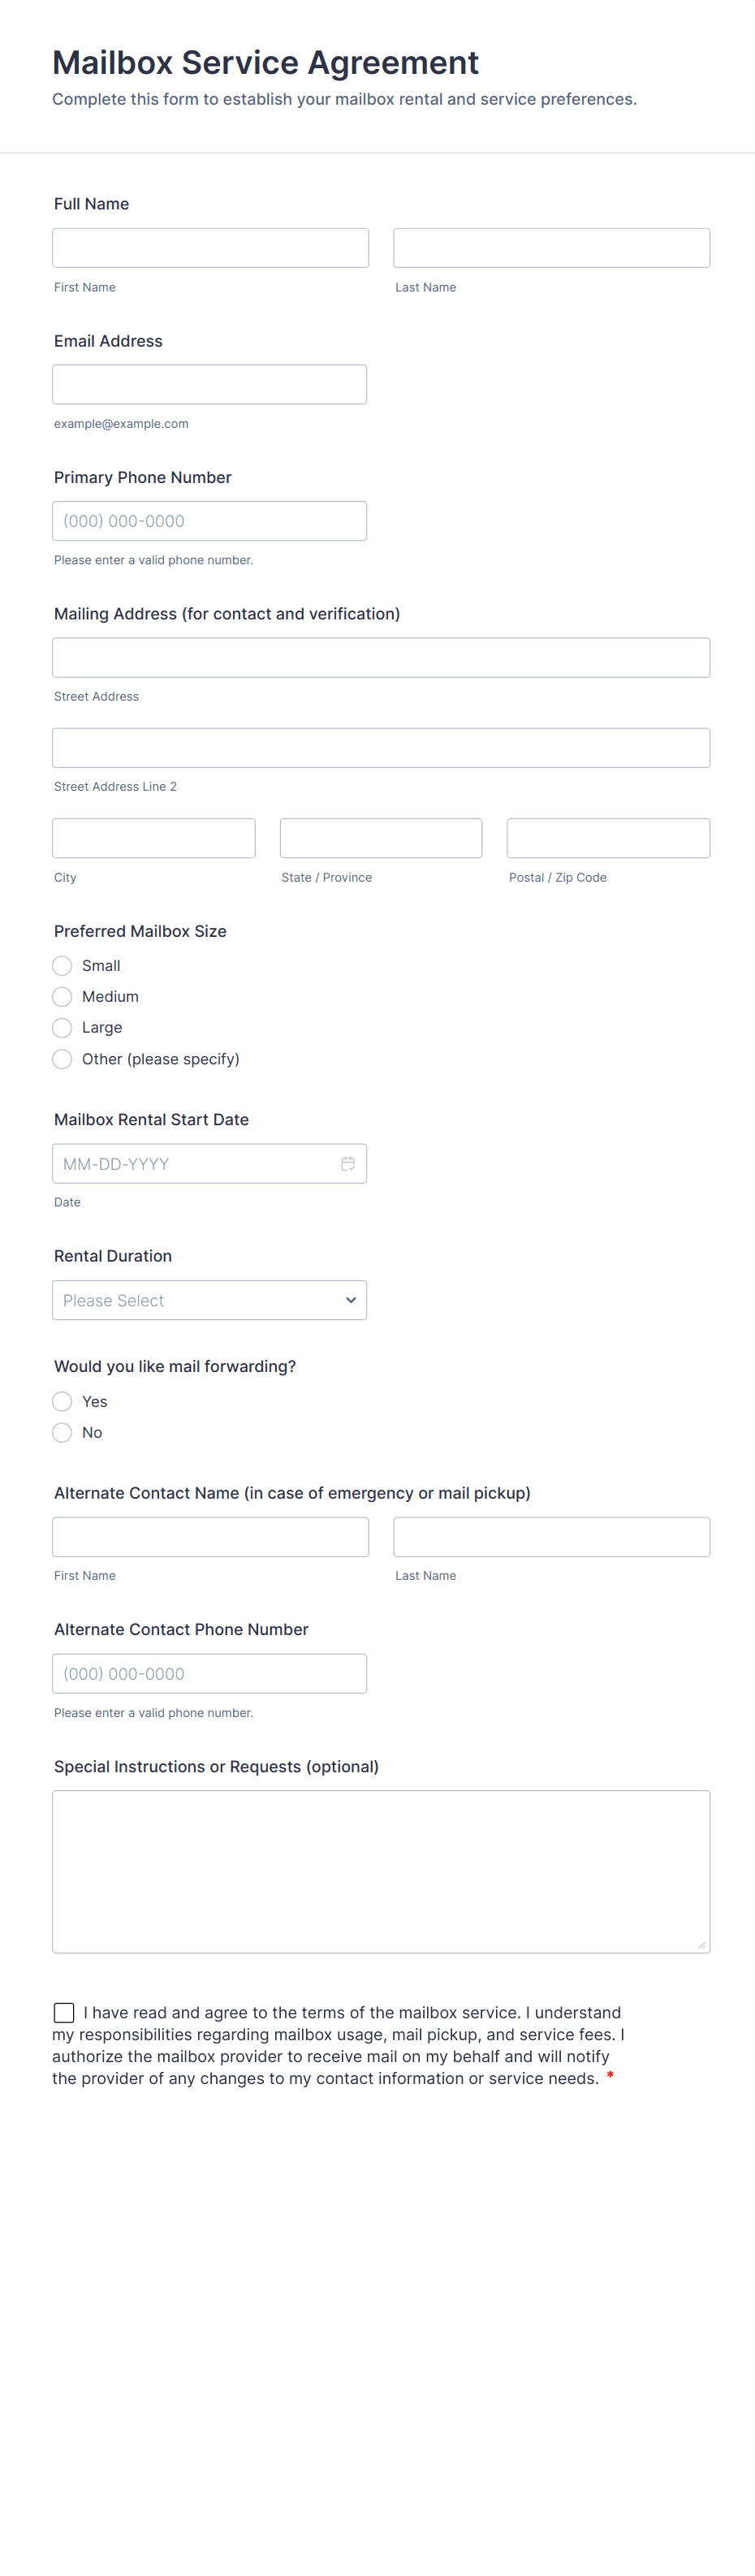Click the Full Name first name field

210,248
